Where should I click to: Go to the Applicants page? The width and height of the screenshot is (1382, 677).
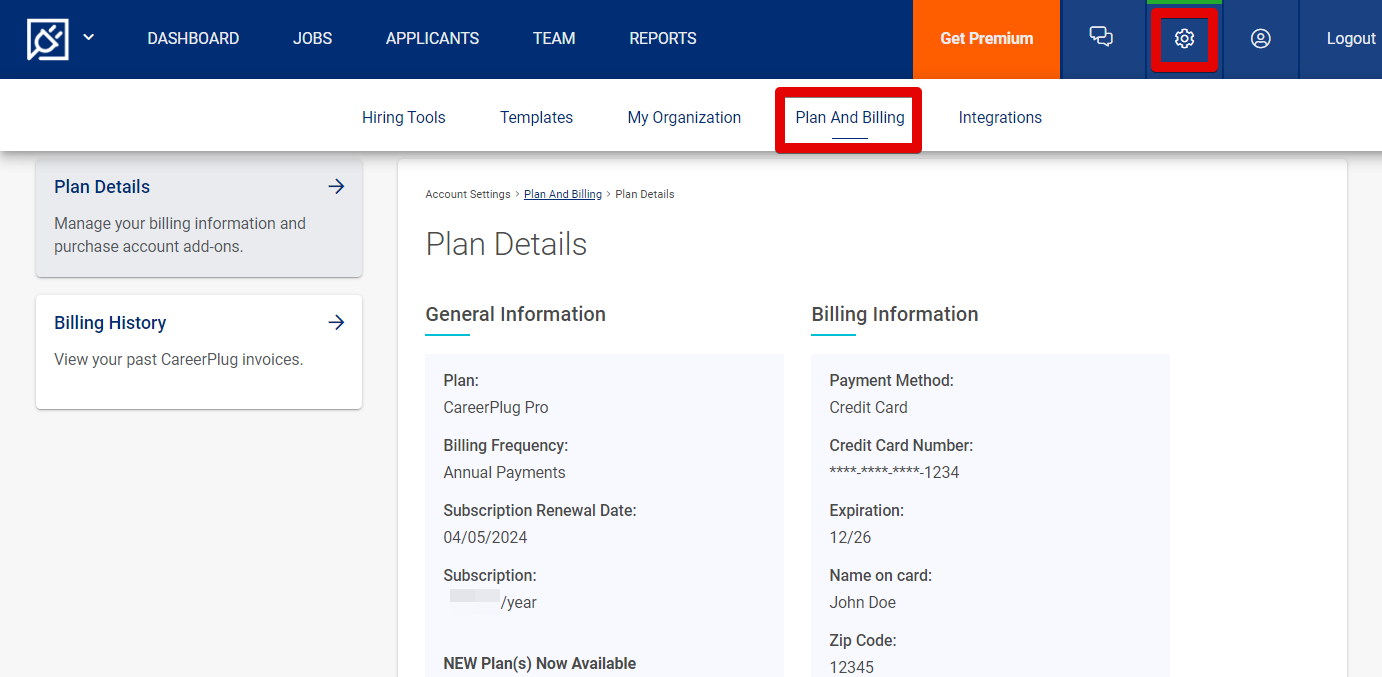[432, 38]
